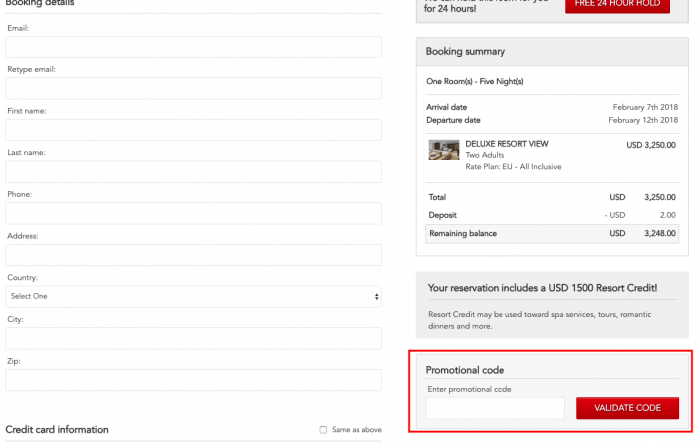Click the USD 1500 Resort Credit notice heading

[x=542, y=288]
